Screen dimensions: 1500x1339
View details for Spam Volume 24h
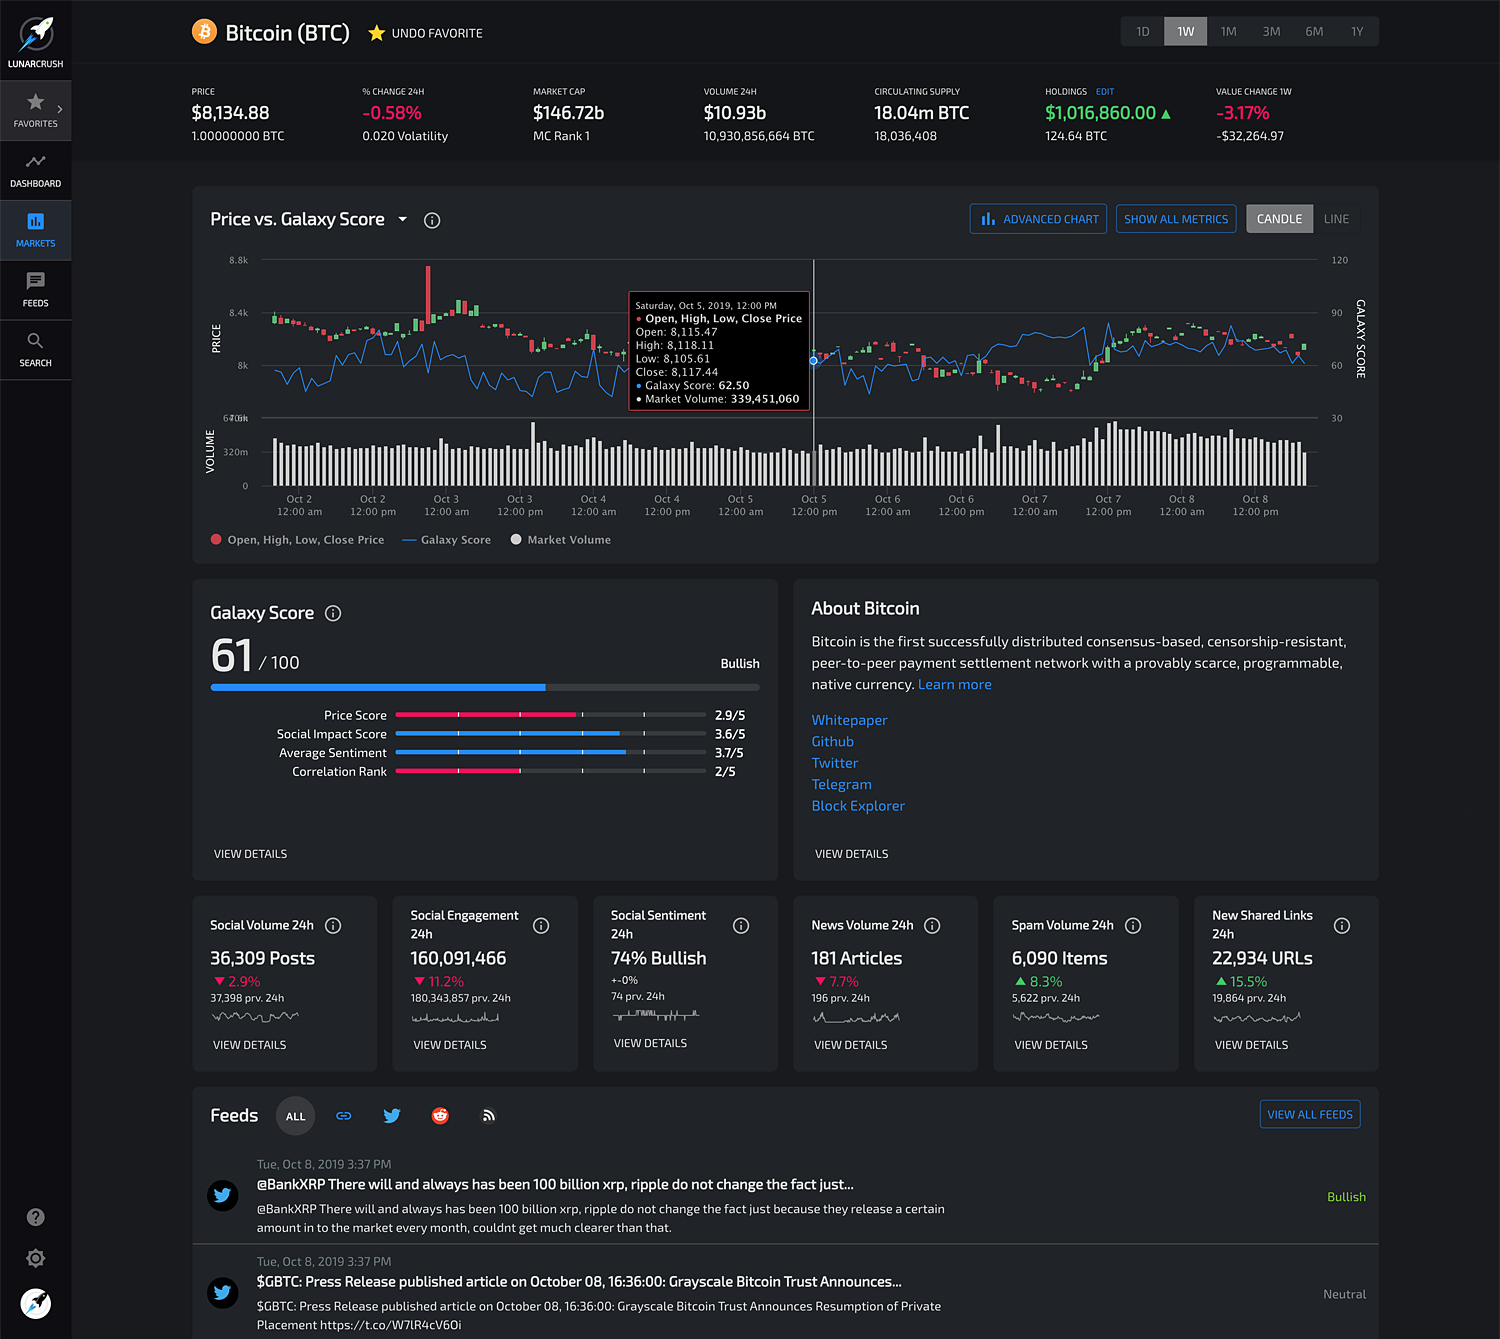tap(1051, 1045)
